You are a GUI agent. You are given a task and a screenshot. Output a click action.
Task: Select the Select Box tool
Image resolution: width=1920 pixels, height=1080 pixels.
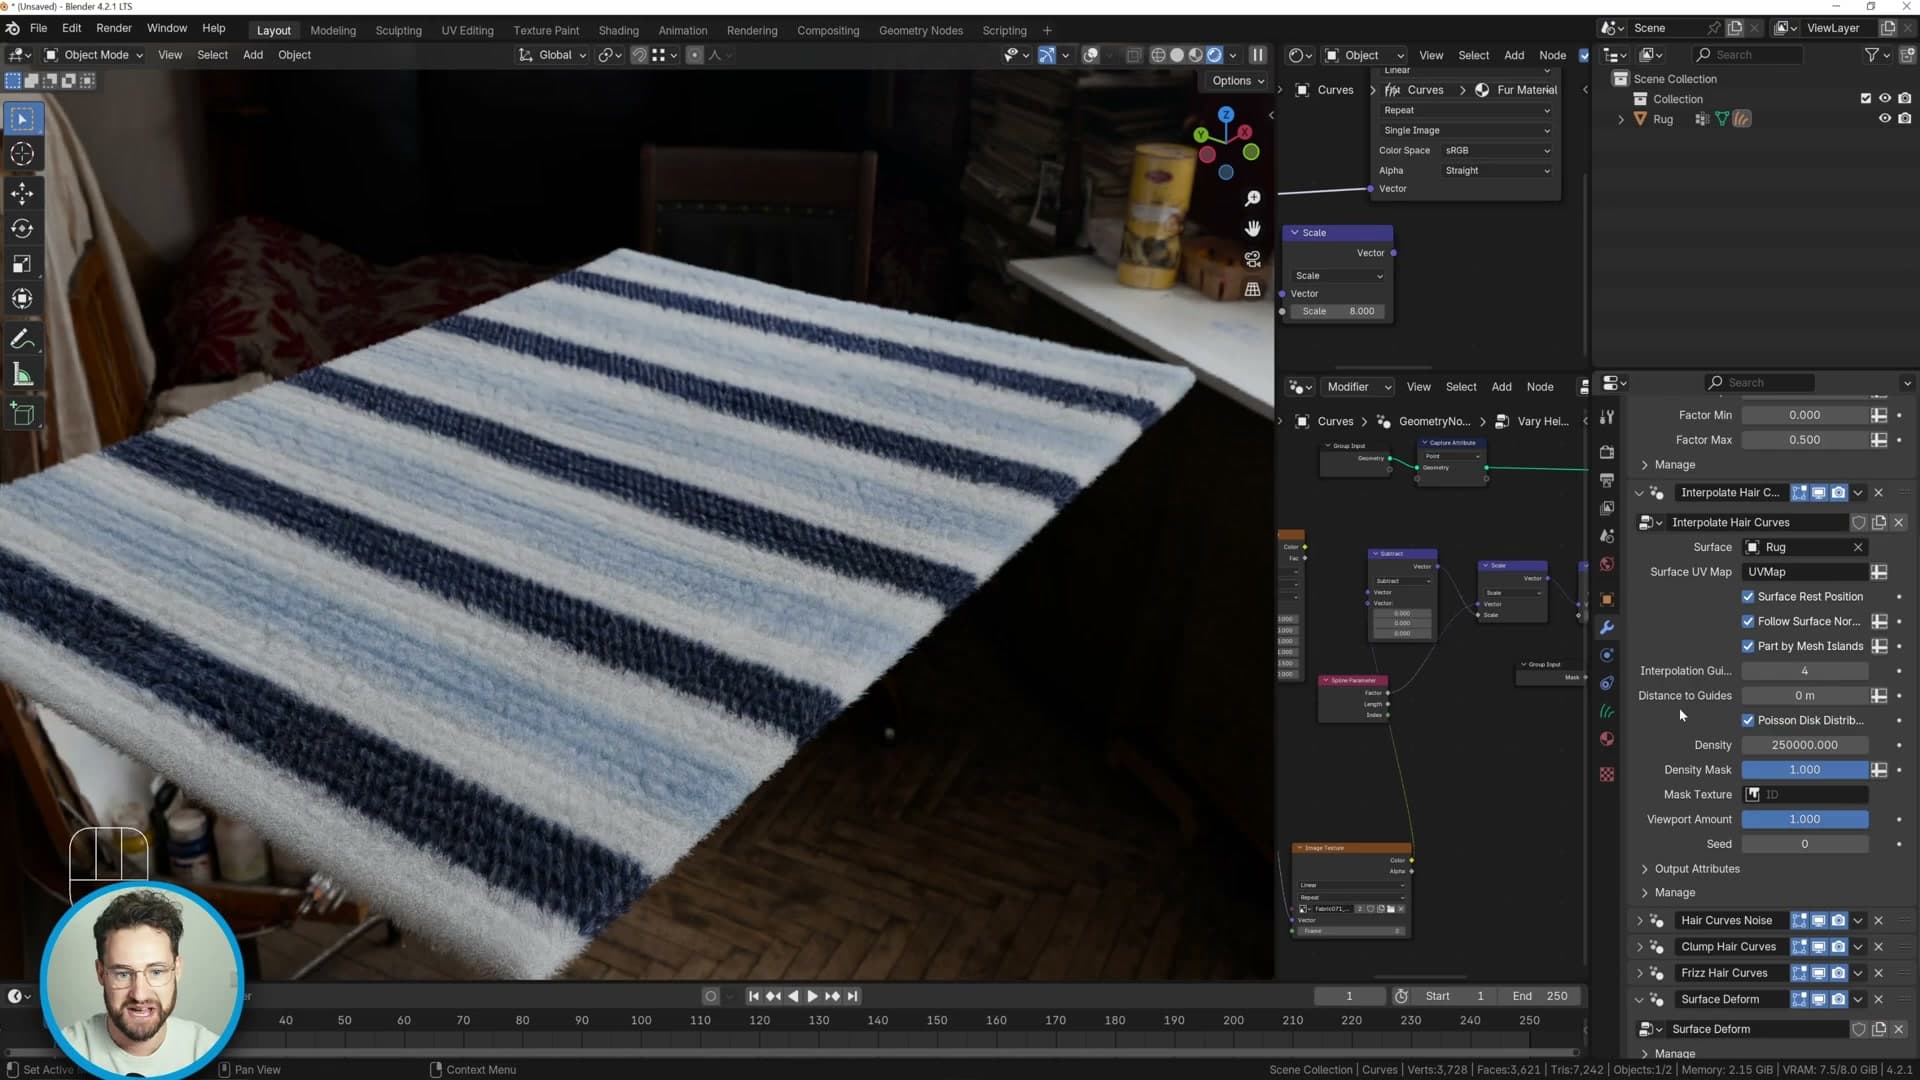click(x=22, y=119)
